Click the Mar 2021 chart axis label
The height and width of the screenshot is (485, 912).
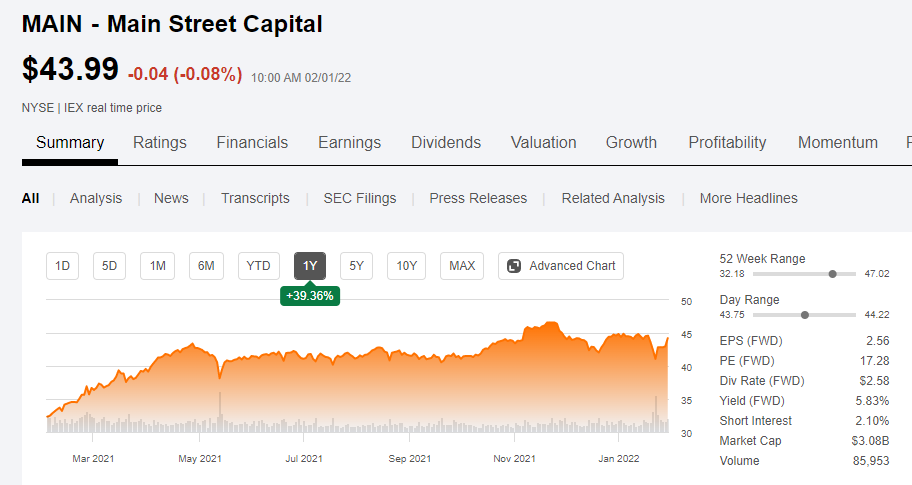(93, 459)
